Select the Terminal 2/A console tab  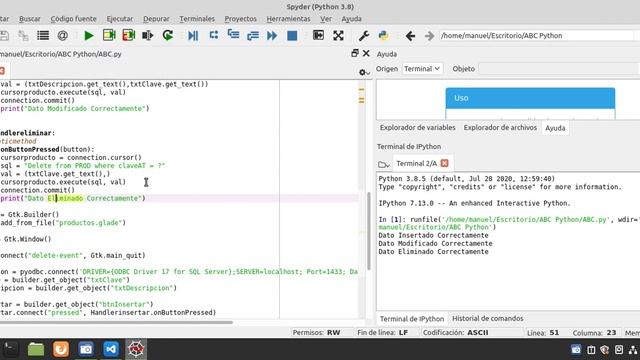(416, 163)
